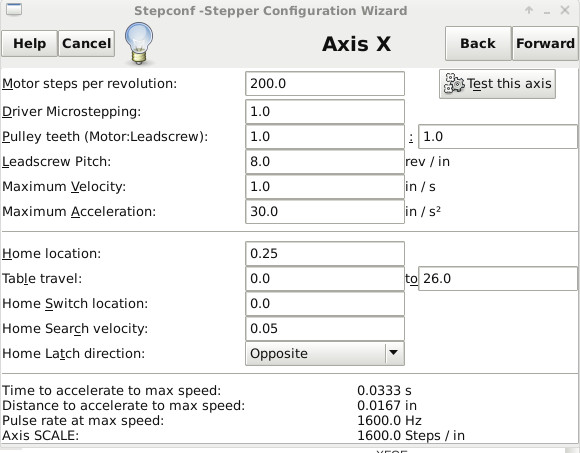
Task: Change the Maximum Velocity field
Action: click(325, 187)
